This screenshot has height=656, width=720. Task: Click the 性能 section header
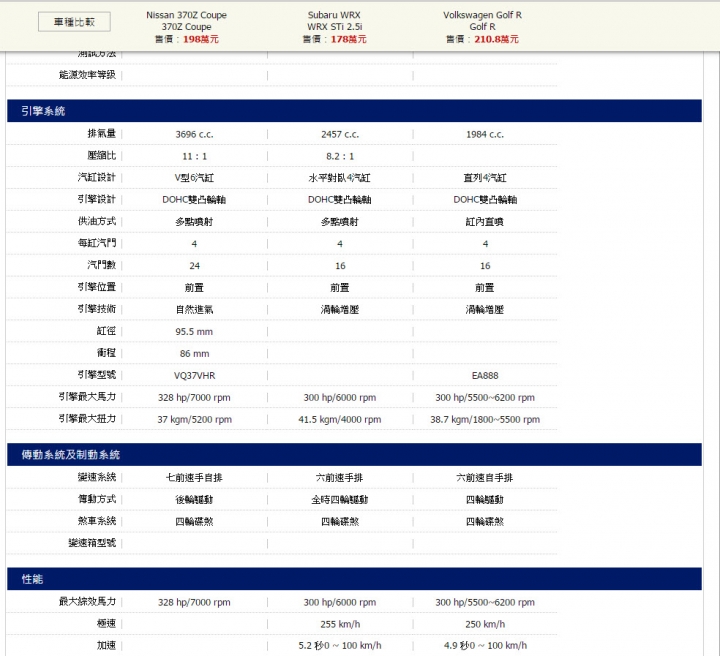354,579
